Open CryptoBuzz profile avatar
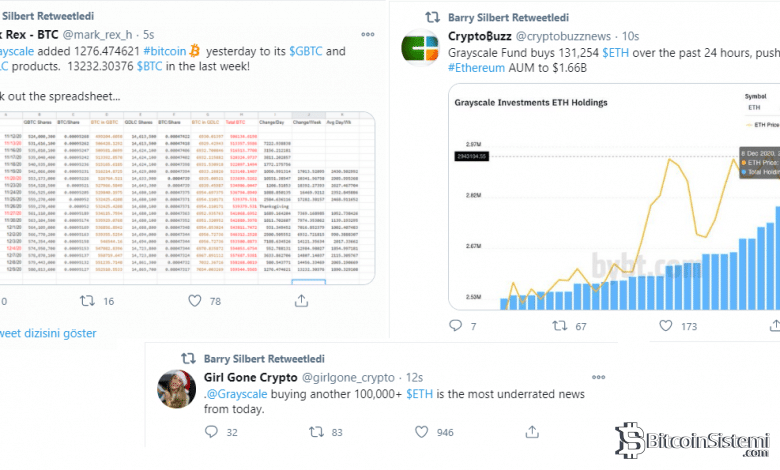 [x=420, y=50]
